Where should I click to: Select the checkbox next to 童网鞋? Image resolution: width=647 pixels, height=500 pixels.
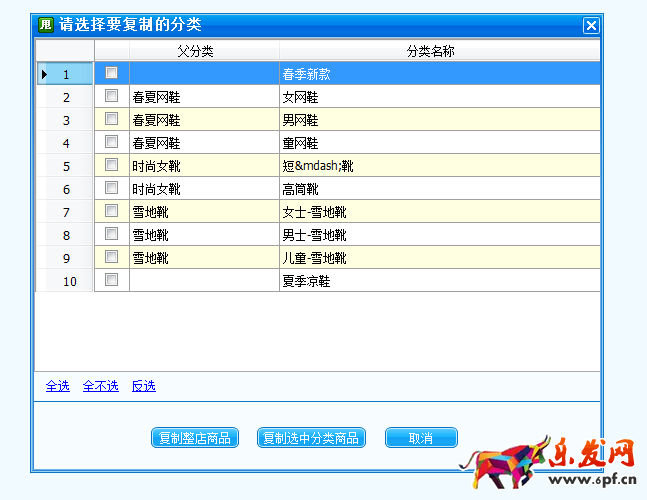click(x=111, y=142)
